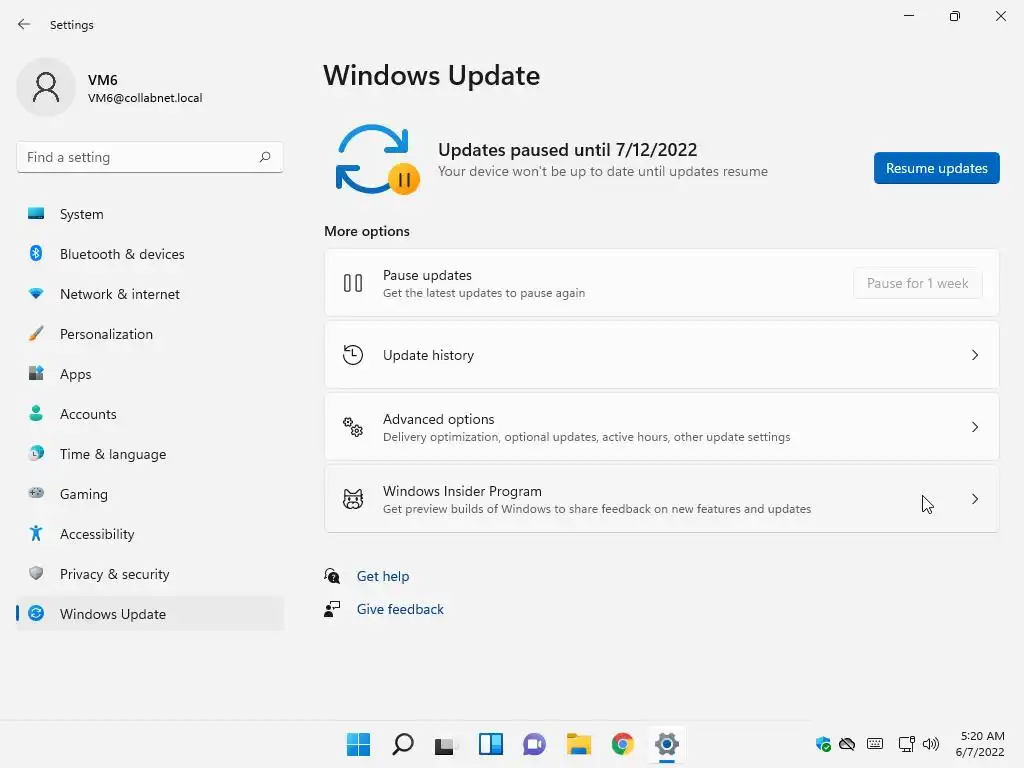Viewport: 1024px width, 768px height.
Task: Open Chat app in taskbar
Action: pos(534,744)
